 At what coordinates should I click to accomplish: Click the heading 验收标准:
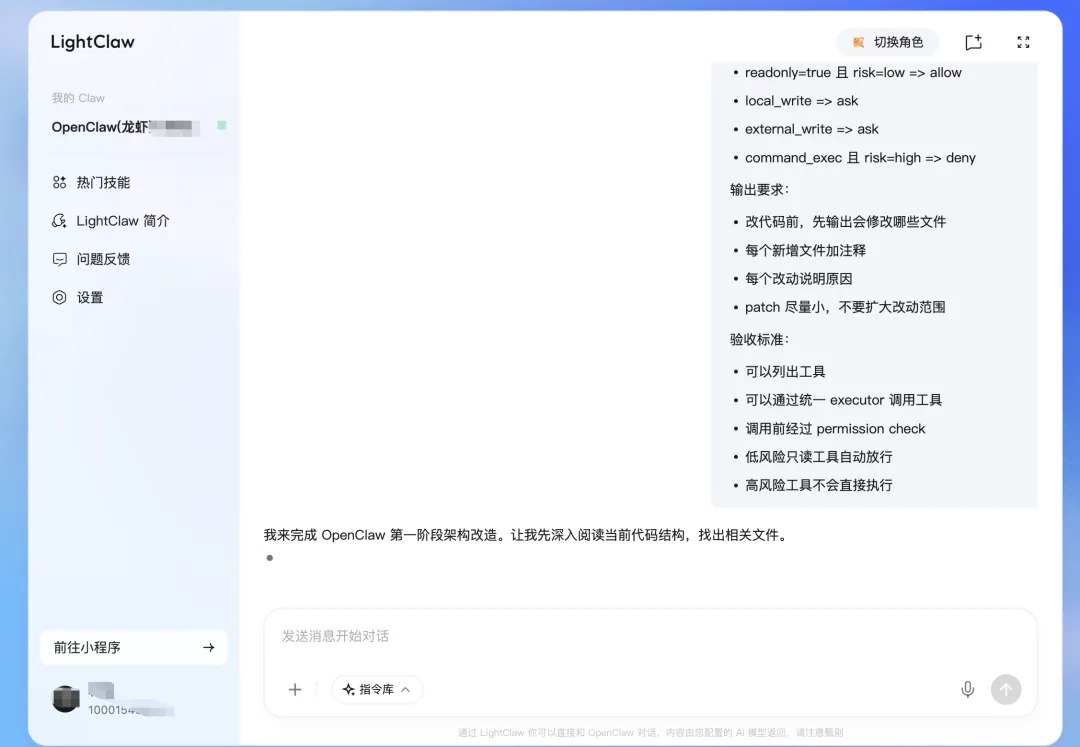(x=759, y=339)
